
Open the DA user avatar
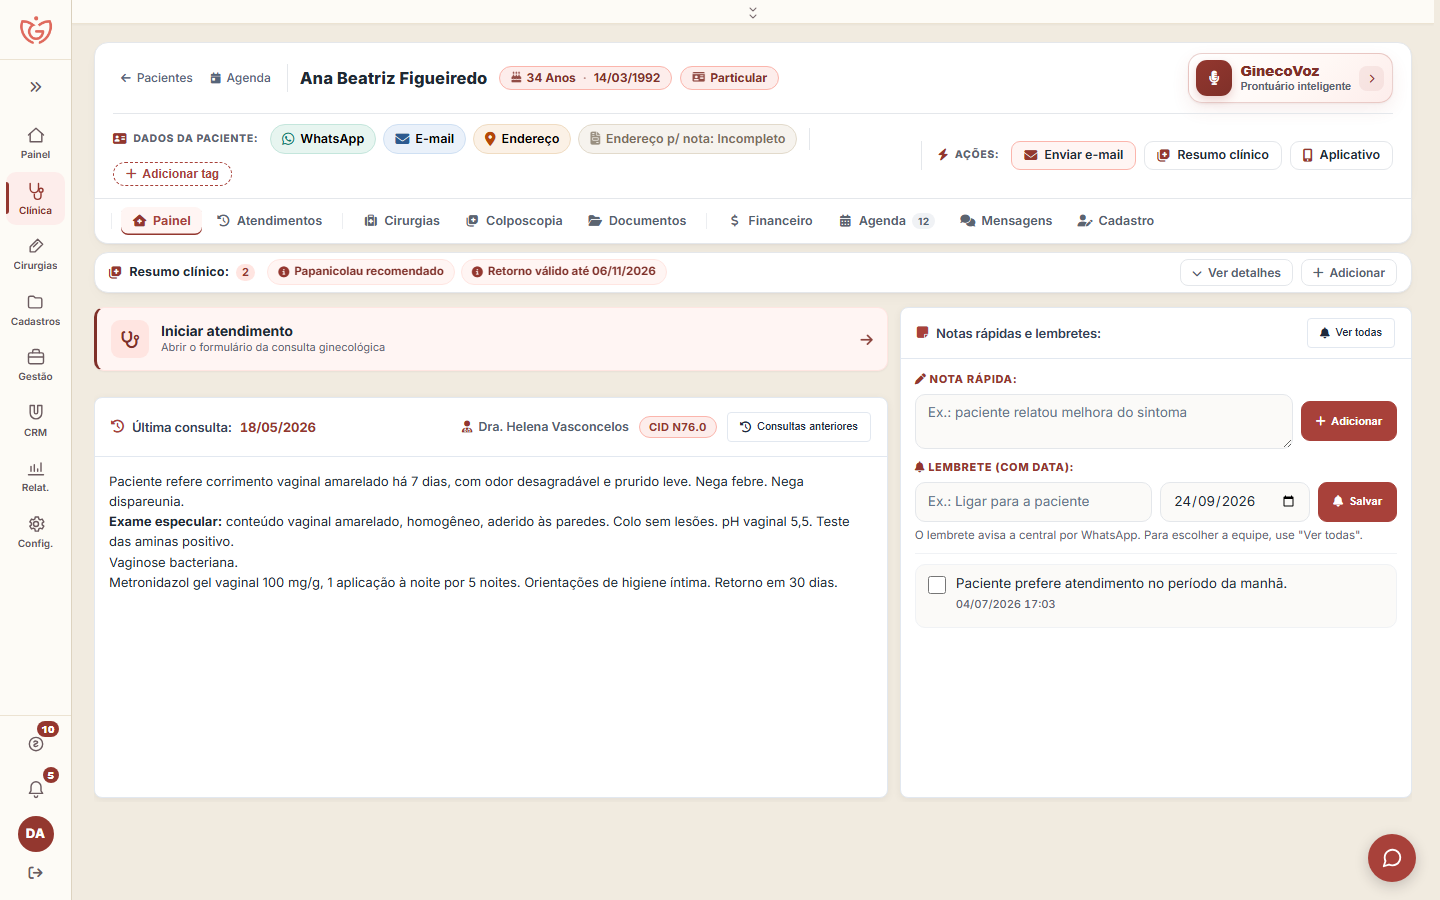(x=36, y=834)
